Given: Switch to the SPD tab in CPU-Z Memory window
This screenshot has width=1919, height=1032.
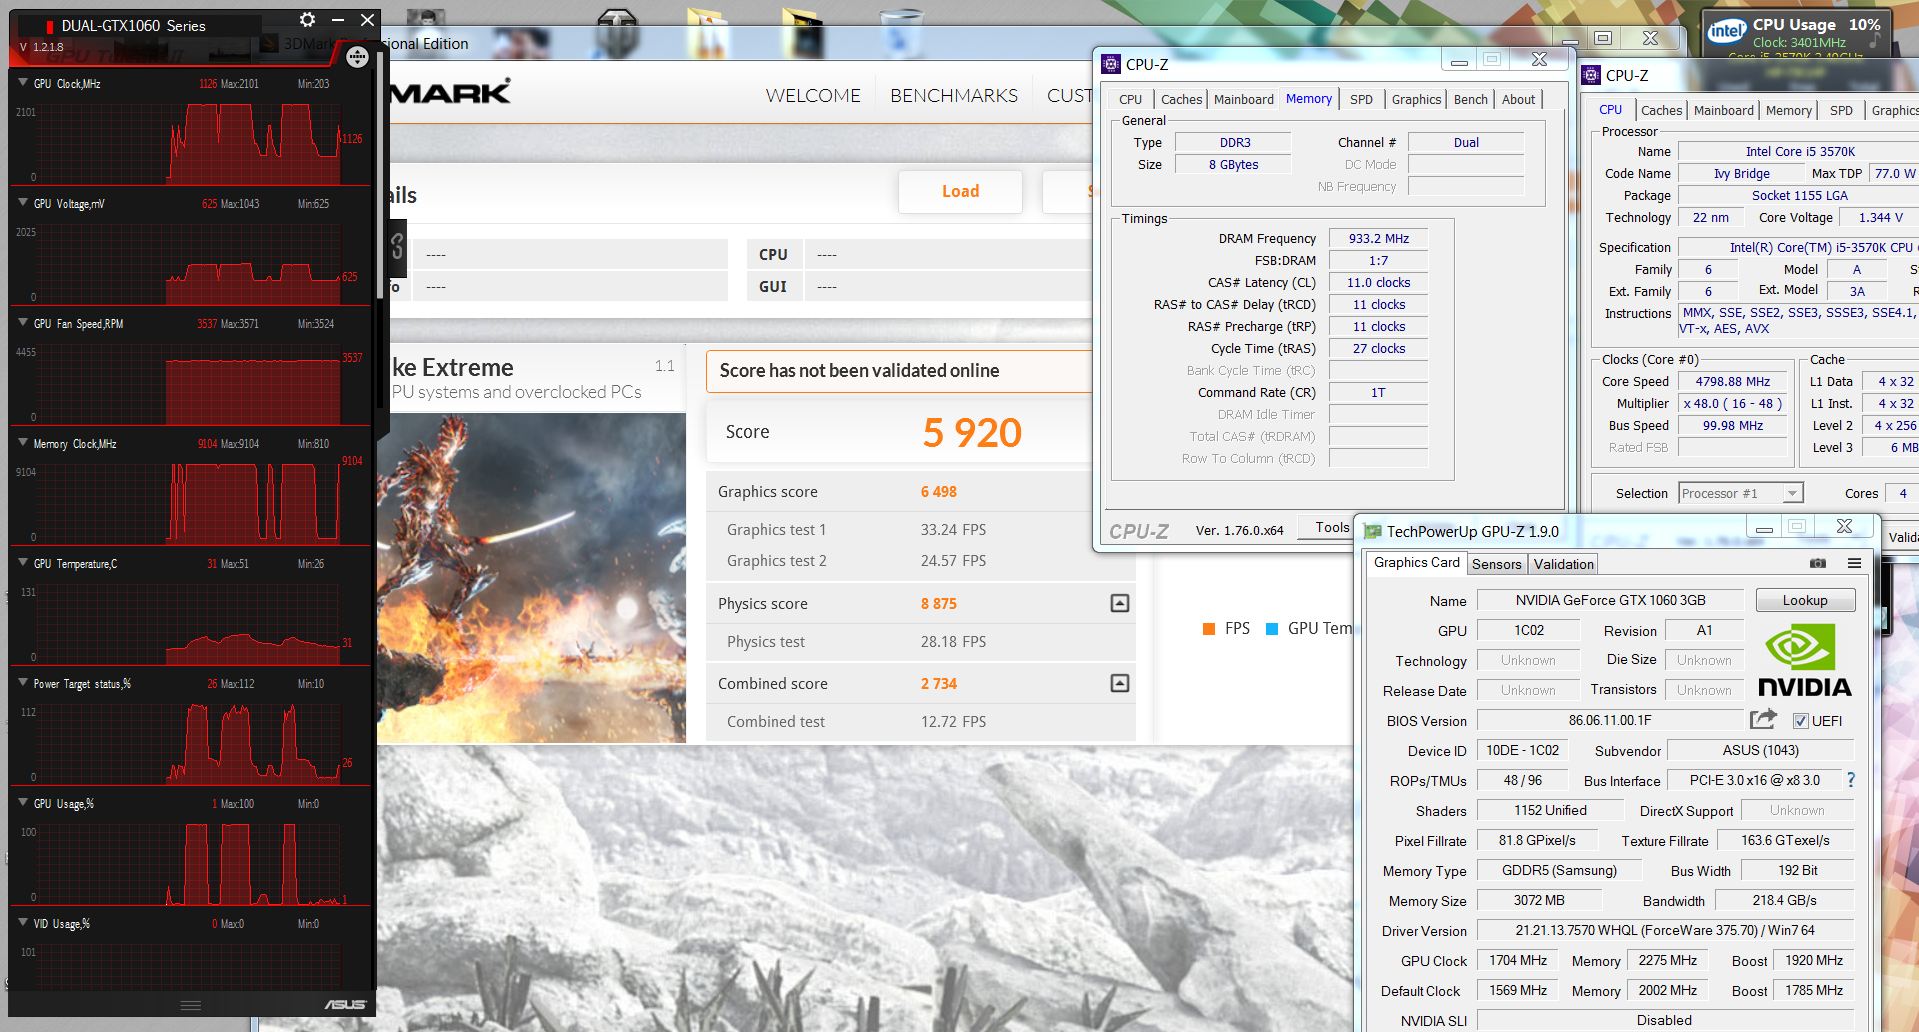Looking at the screenshot, I should pyautogui.click(x=1361, y=99).
